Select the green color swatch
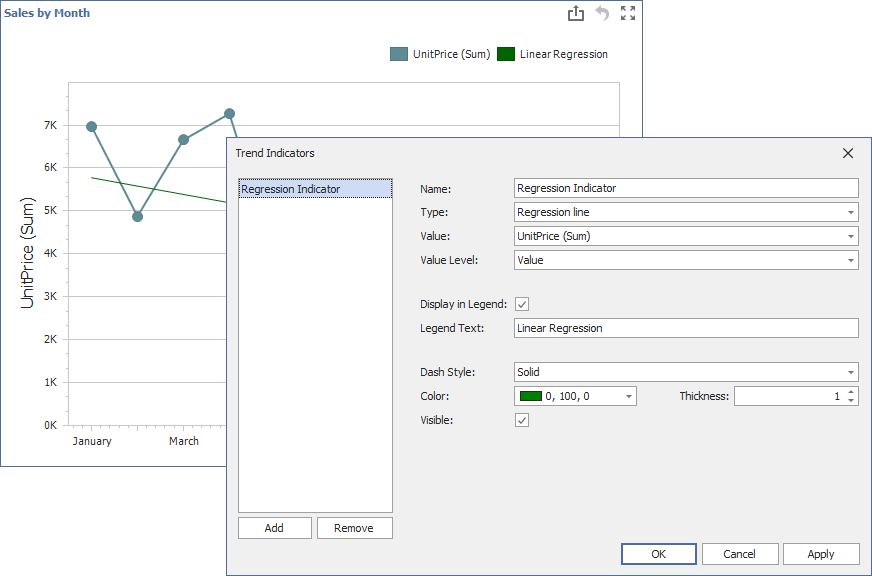 [528, 395]
